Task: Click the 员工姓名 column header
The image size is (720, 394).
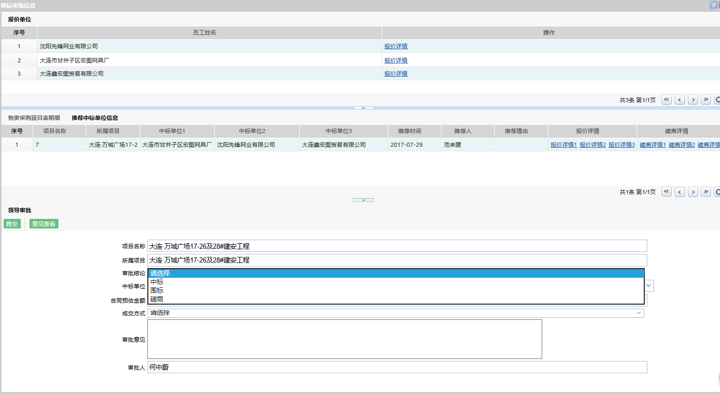Action: click(209, 33)
